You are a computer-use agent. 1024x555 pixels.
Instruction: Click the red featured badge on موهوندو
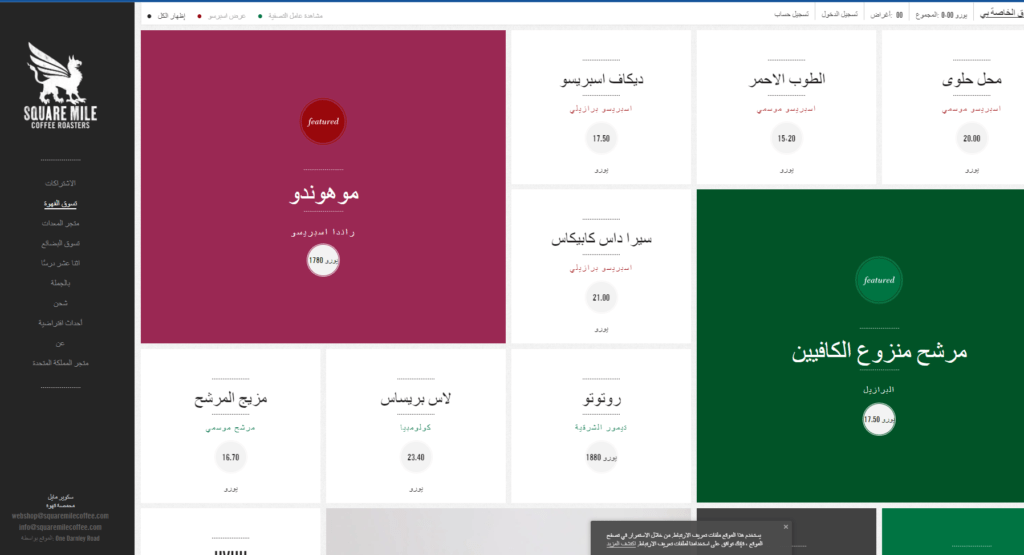pos(323,121)
